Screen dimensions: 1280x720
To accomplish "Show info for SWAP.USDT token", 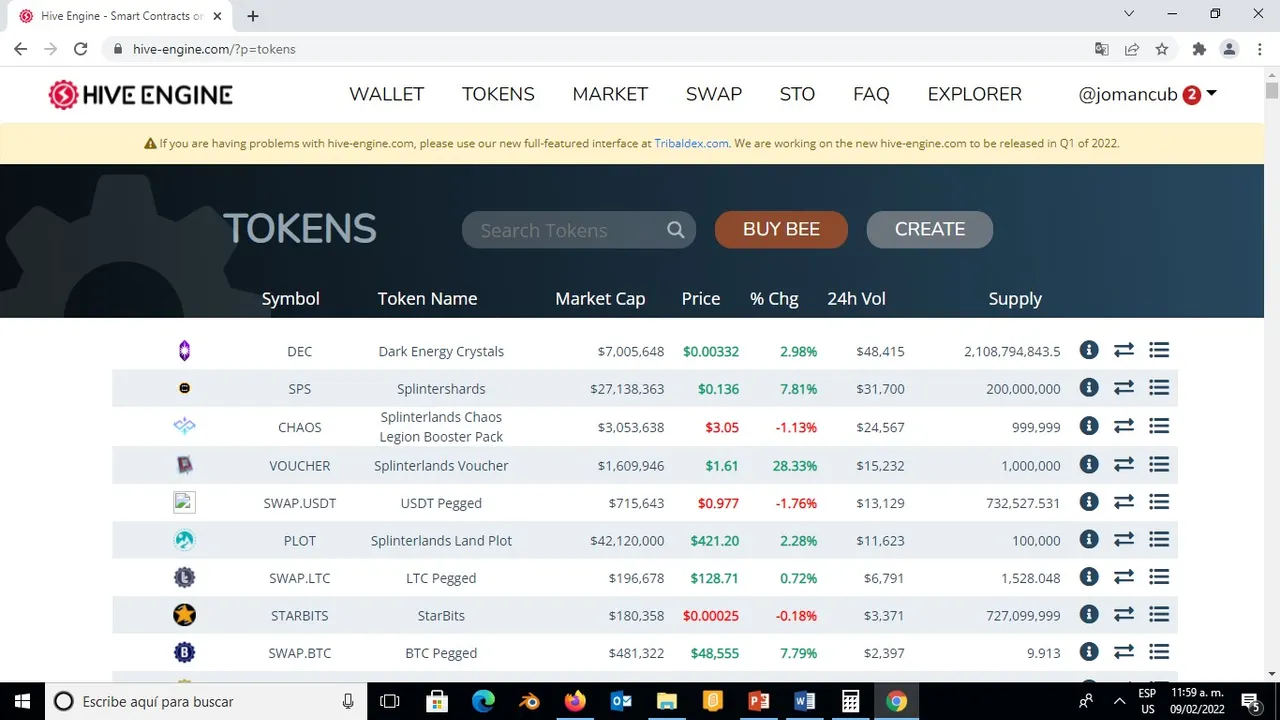I will 1089,502.
